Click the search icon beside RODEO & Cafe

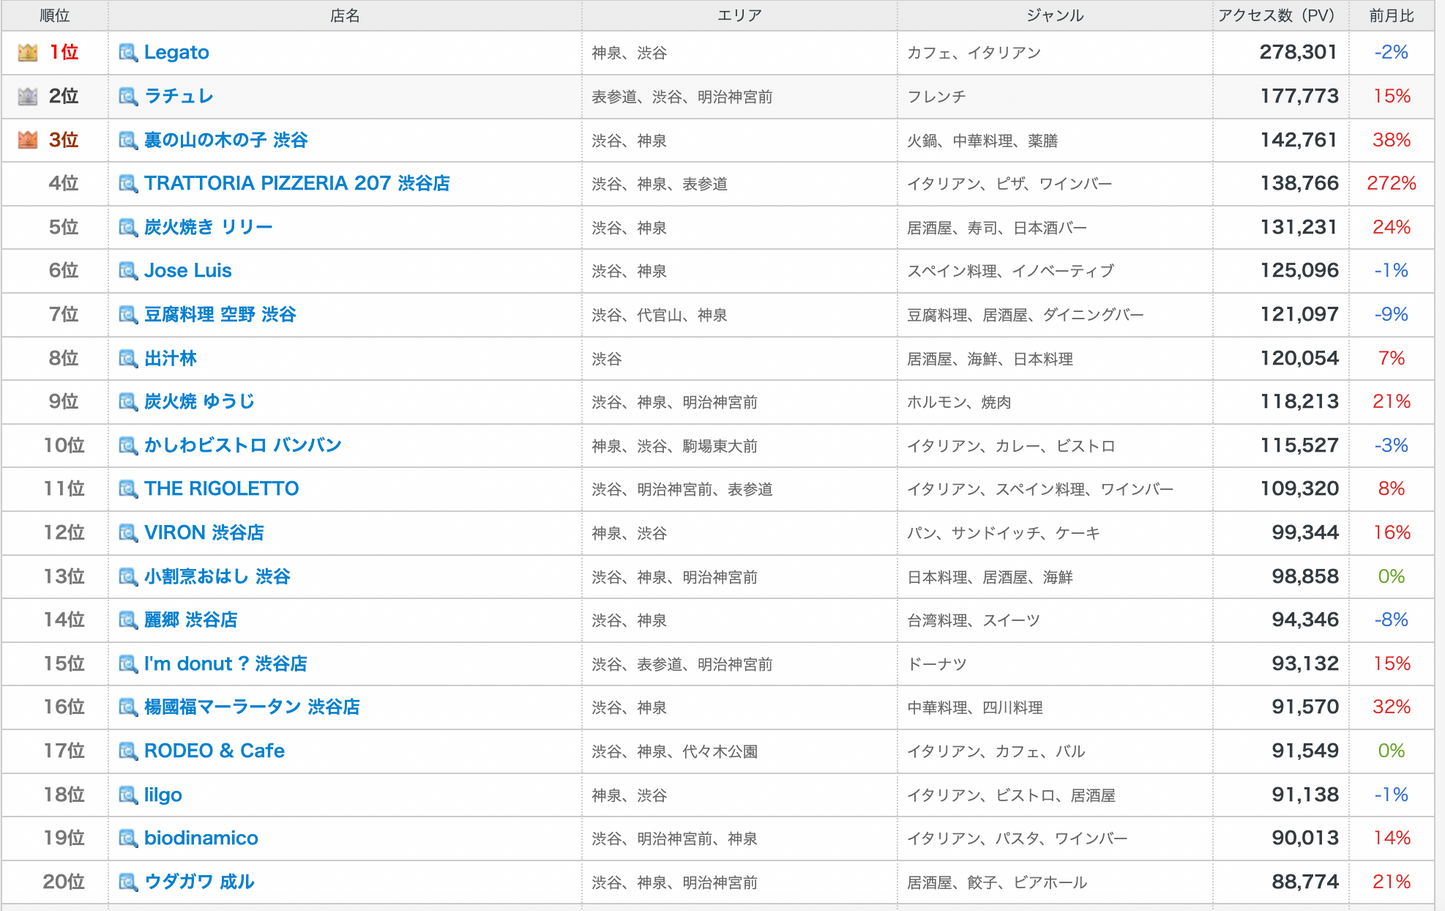(x=128, y=751)
